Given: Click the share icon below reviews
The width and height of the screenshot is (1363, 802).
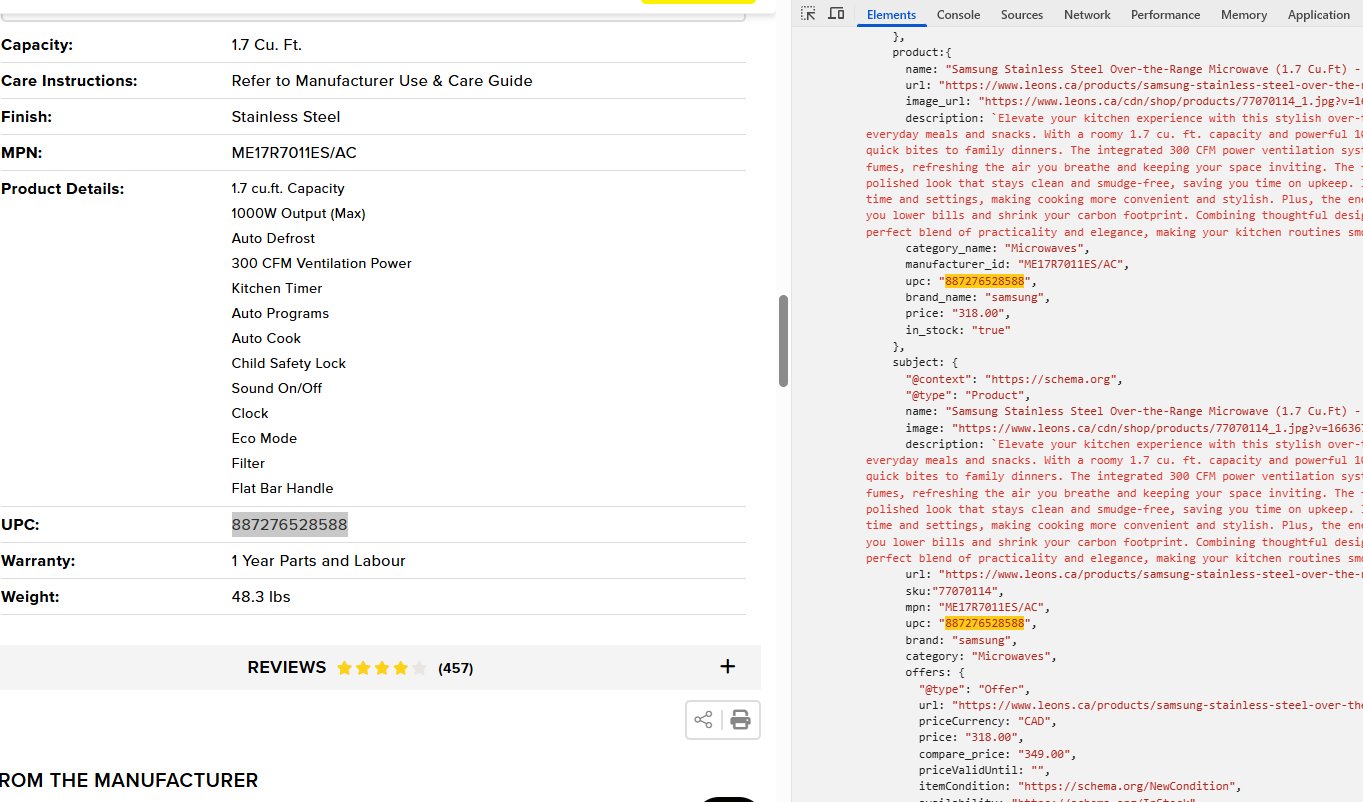Looking at the screenshot, I should [x=703, y=720].
